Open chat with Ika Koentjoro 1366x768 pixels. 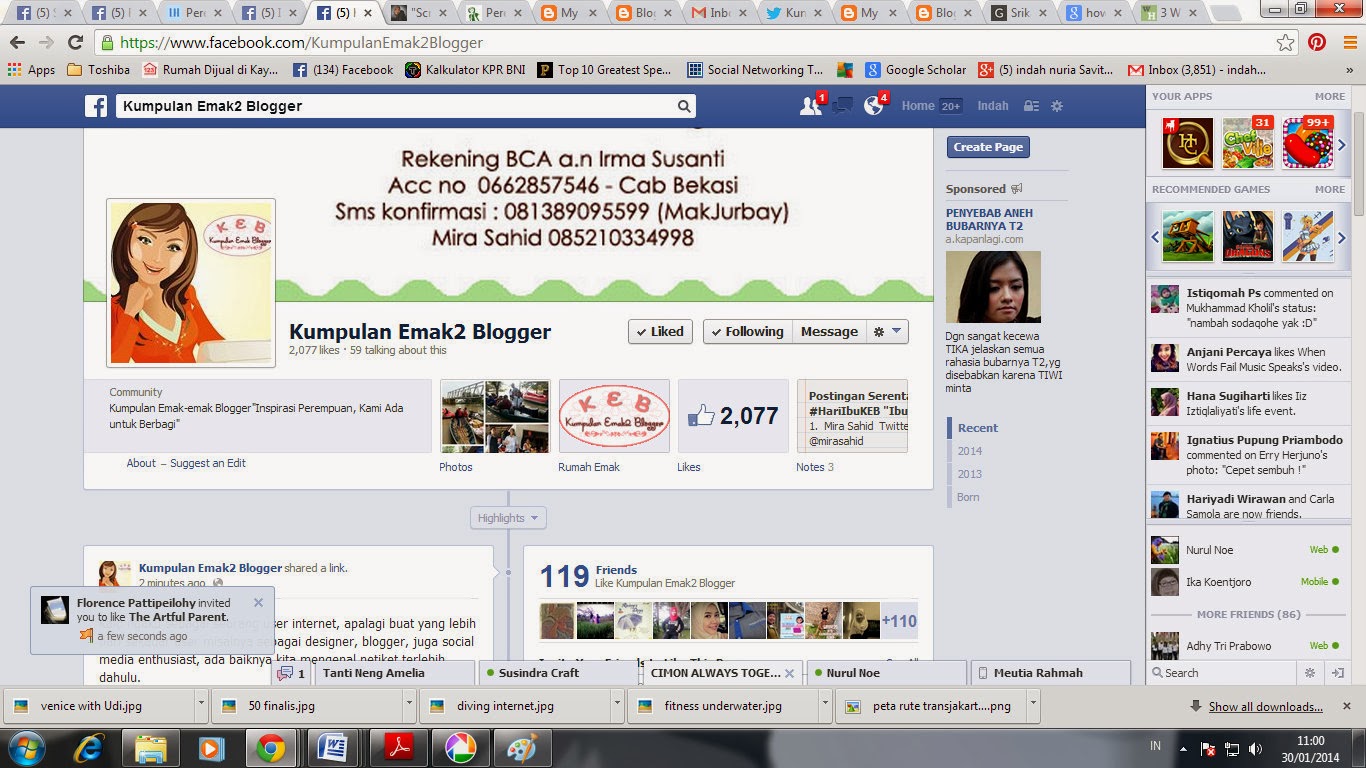[1246, 582]
